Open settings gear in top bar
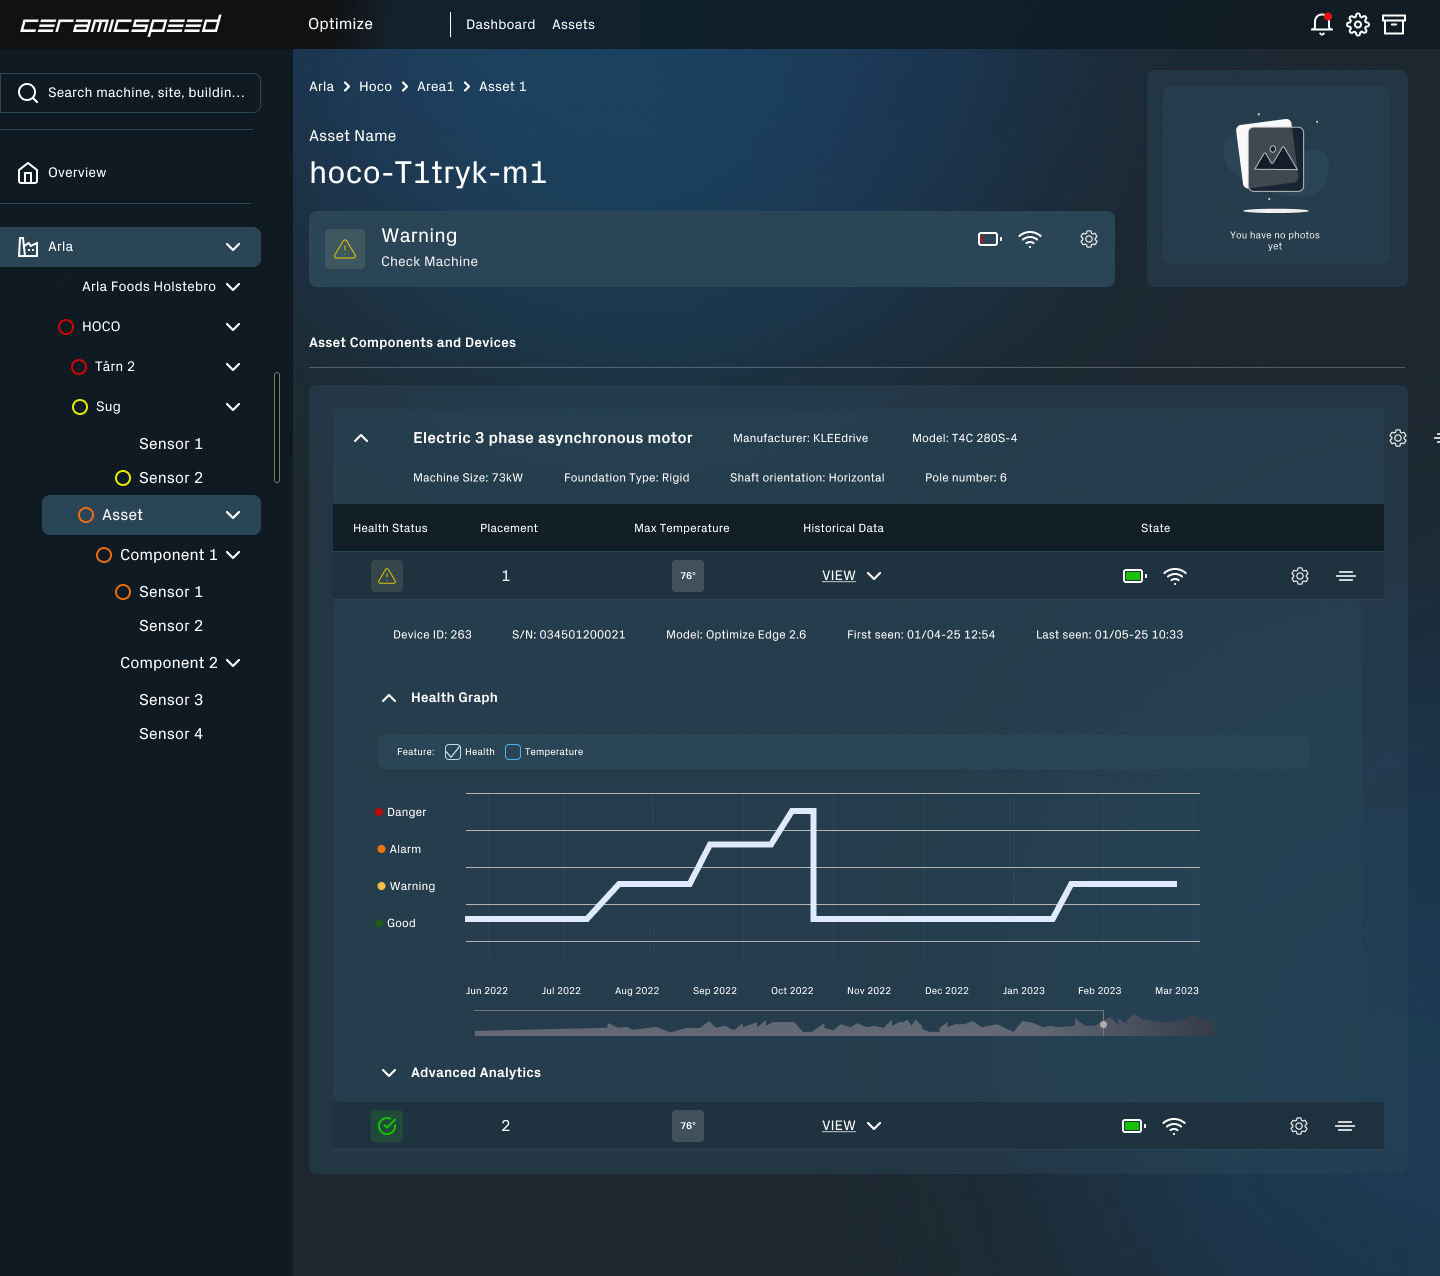Viewport: 1440px width, 1276px height. 1357,24
